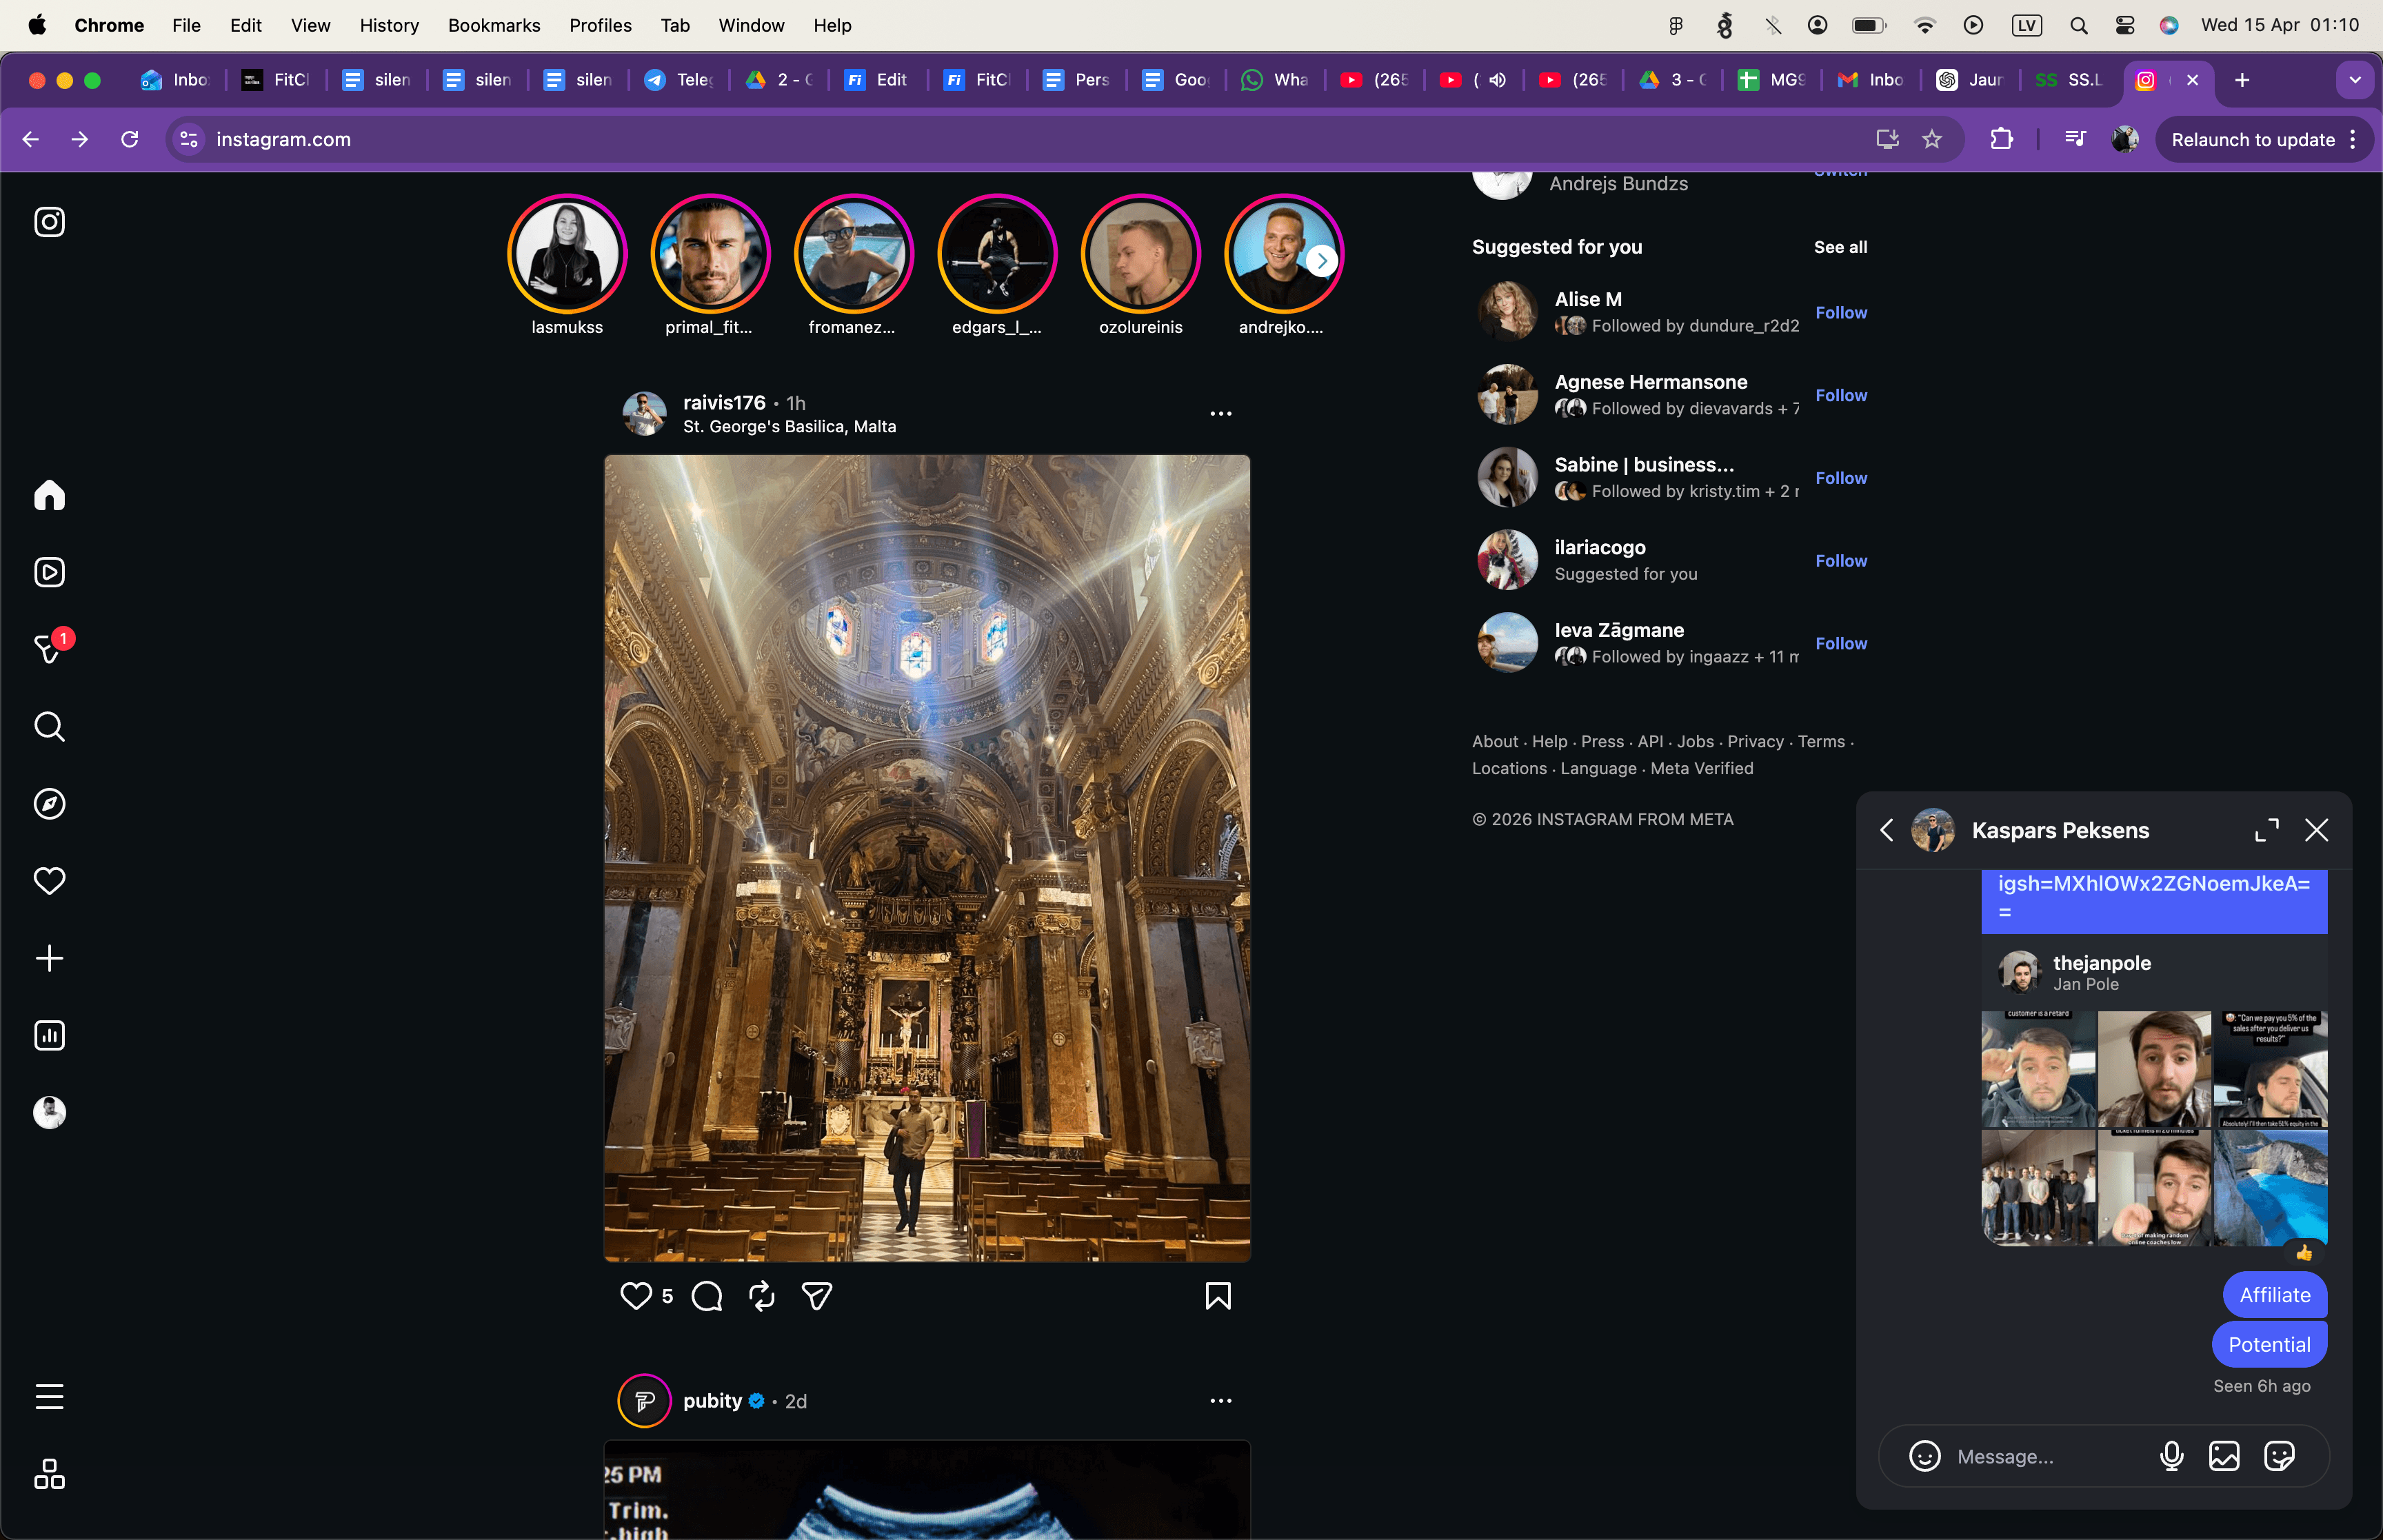This screenshot has width=2383, height=1540.
Task: Open Reels from the left sidebar
Action: click(x=49, y=572)
